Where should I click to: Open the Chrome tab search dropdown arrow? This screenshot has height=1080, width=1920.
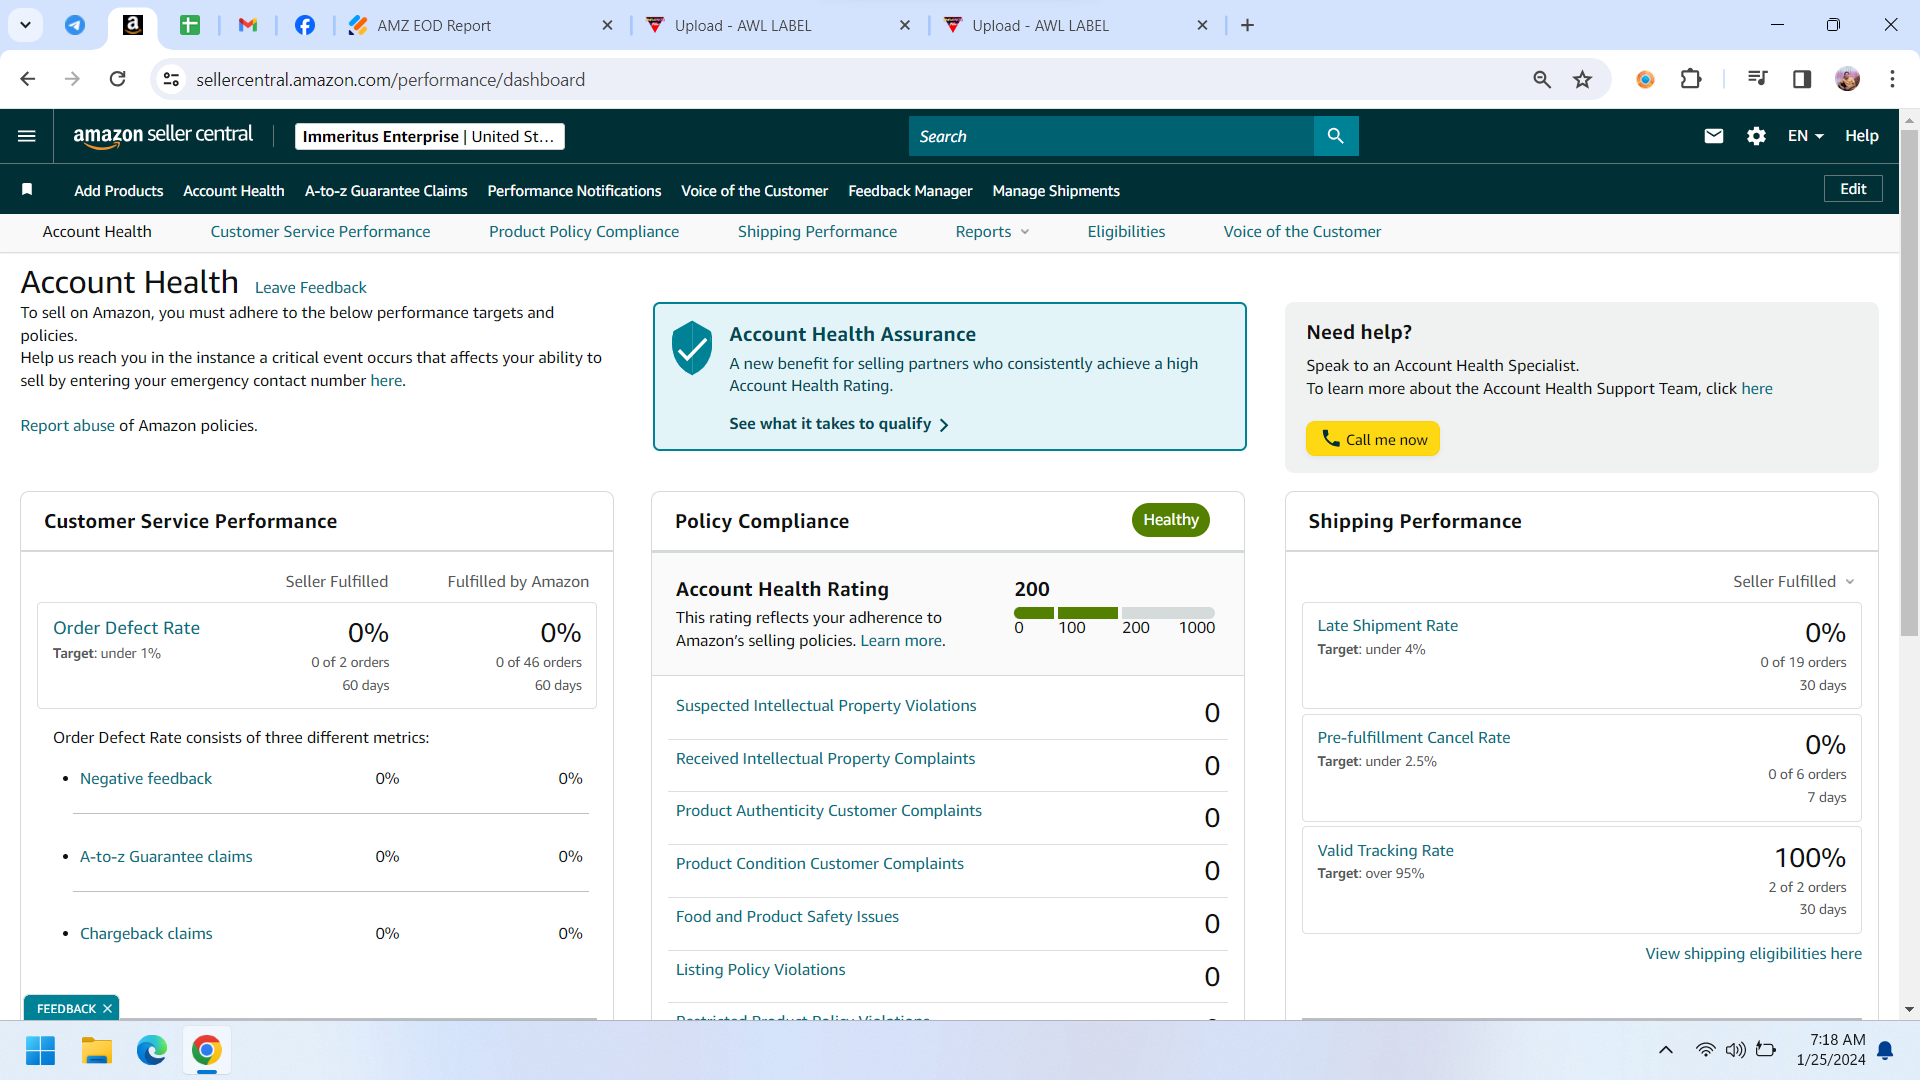(x=25, y=25)
